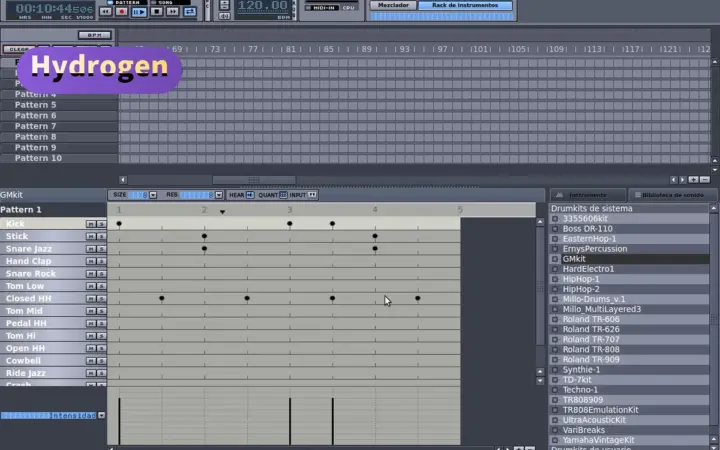Rewind to song start in transport bar
This screenshot has height=450, width=720.
105,11
